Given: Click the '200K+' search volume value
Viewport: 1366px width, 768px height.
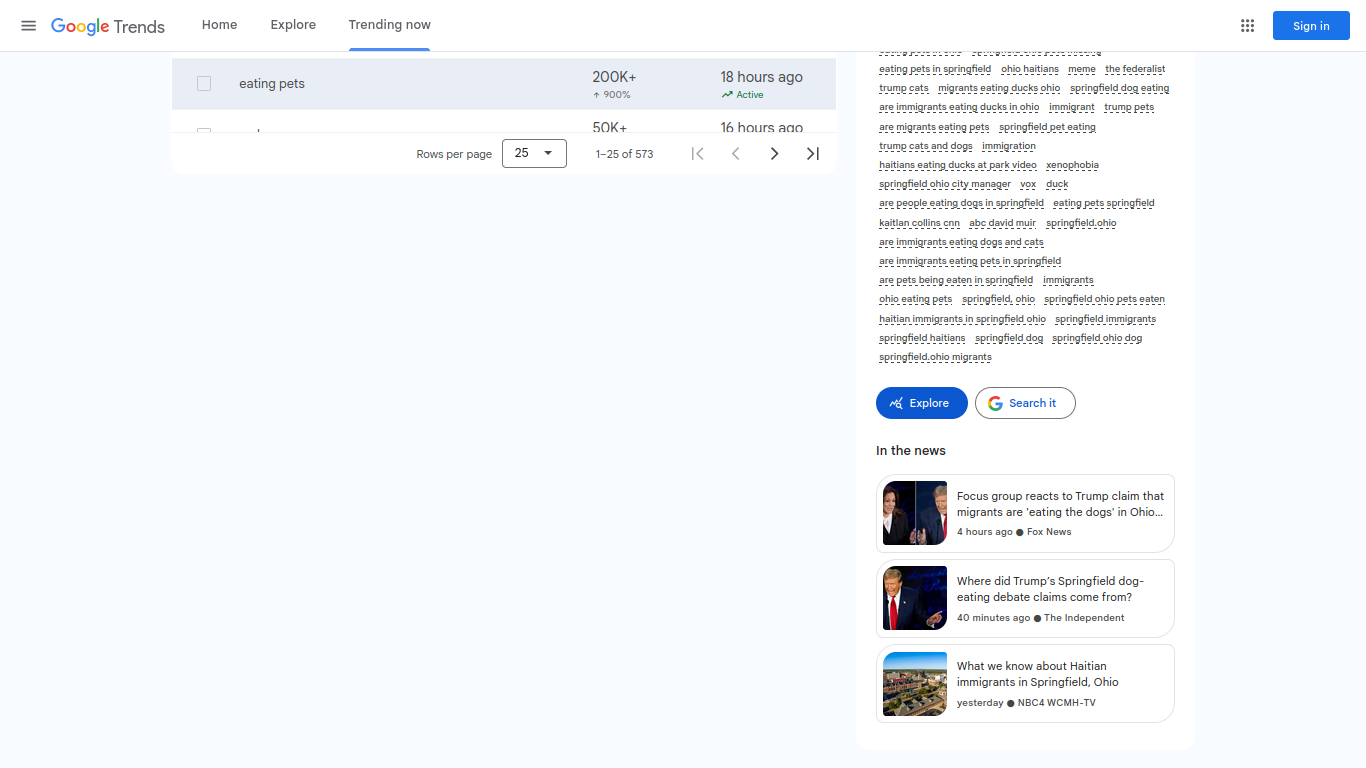Looking at the screenshot, I should pos(614,77).
